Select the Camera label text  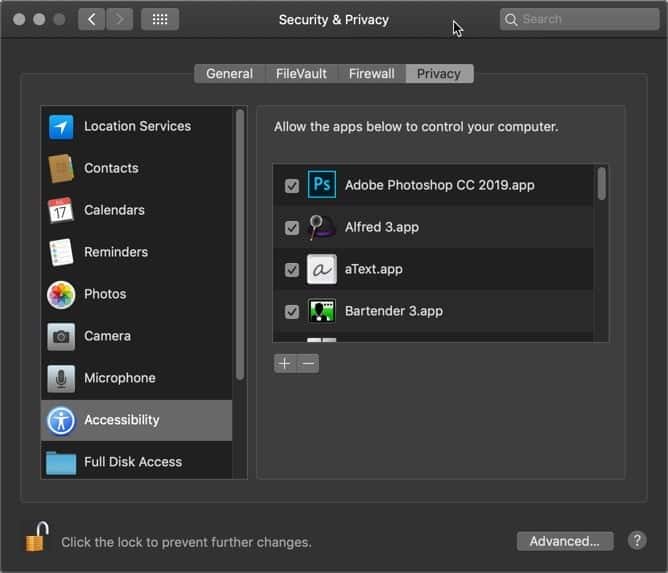tap(107, 336)
